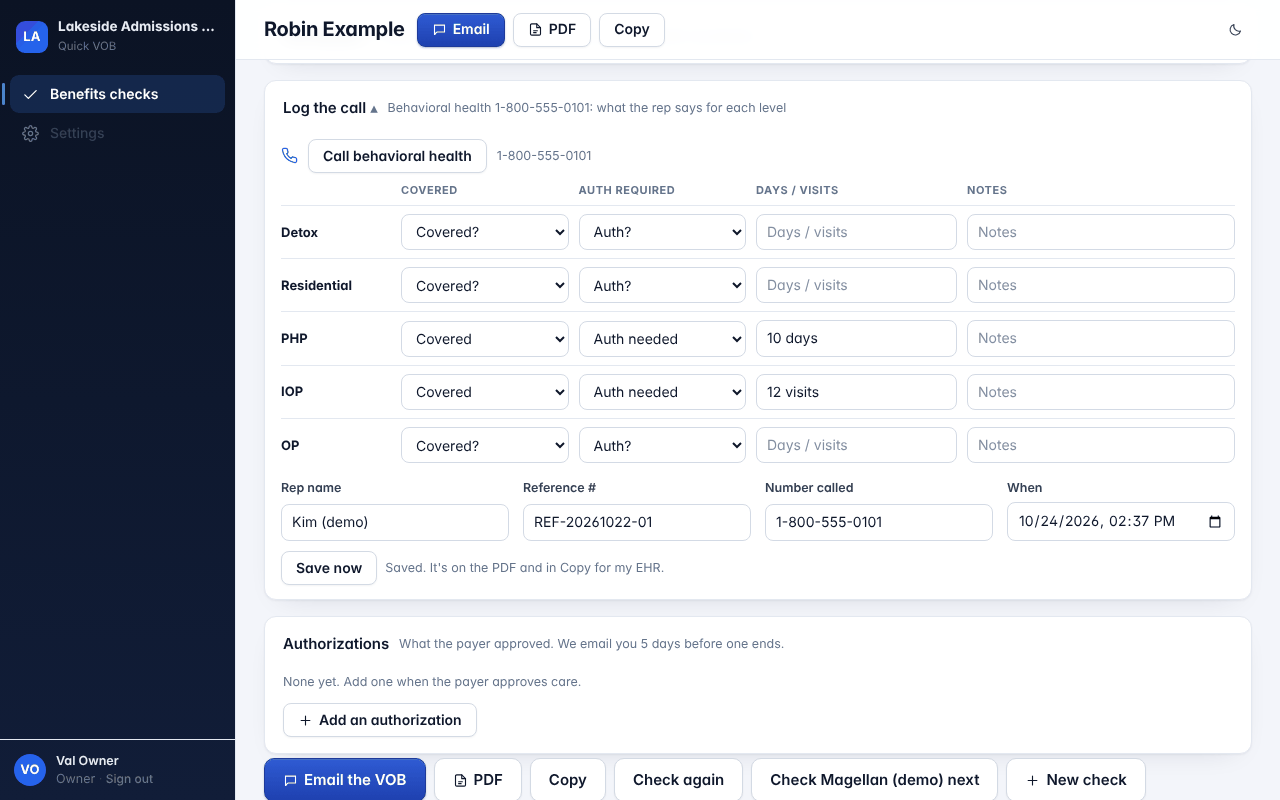Click the phone icon beside Call behavioral health
This screenshot has width=1280, height=800.
(x=290, y=156)
